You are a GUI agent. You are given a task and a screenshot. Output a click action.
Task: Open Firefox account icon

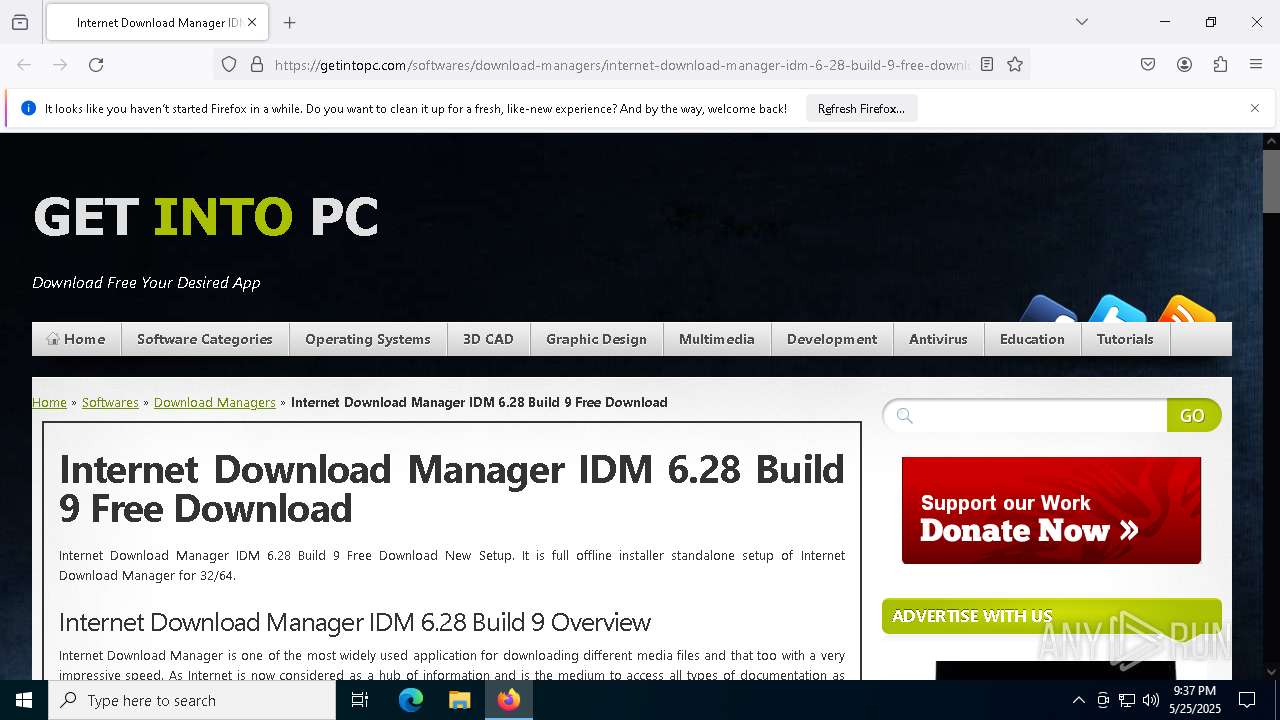[x=1184, y=64]
